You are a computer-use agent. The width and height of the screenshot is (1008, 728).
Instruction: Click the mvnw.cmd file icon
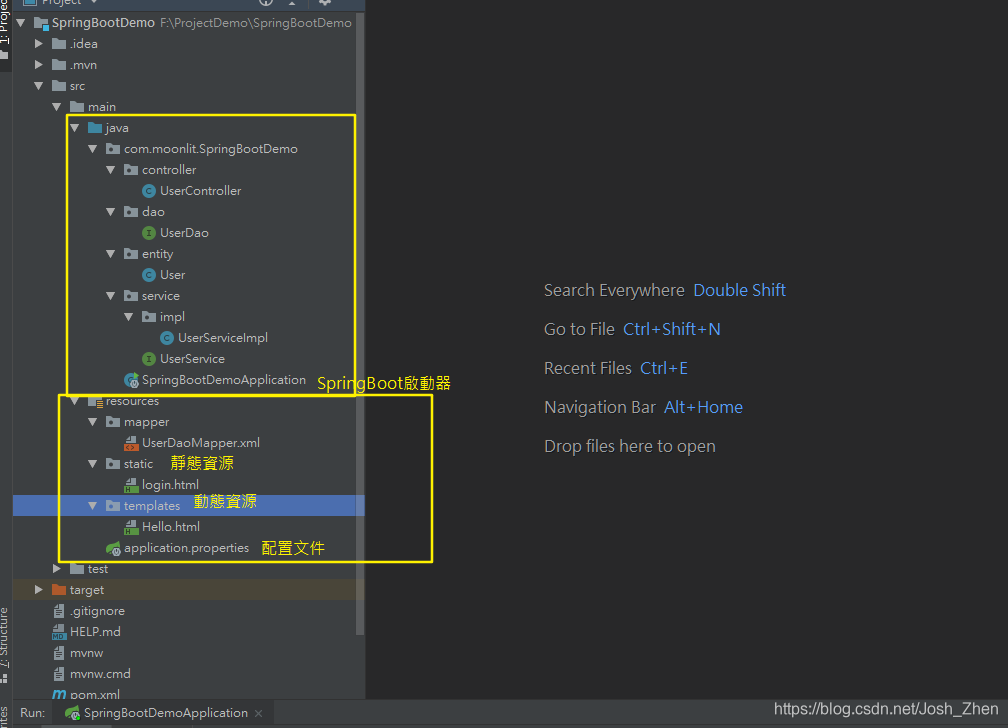coord(59,674)
